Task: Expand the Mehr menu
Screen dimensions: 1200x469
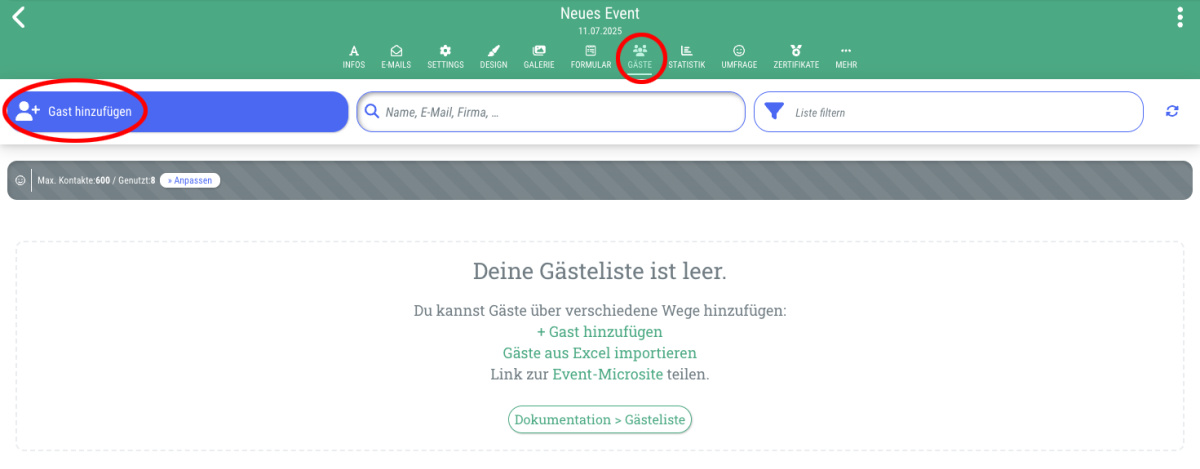Action: [846, 57]
